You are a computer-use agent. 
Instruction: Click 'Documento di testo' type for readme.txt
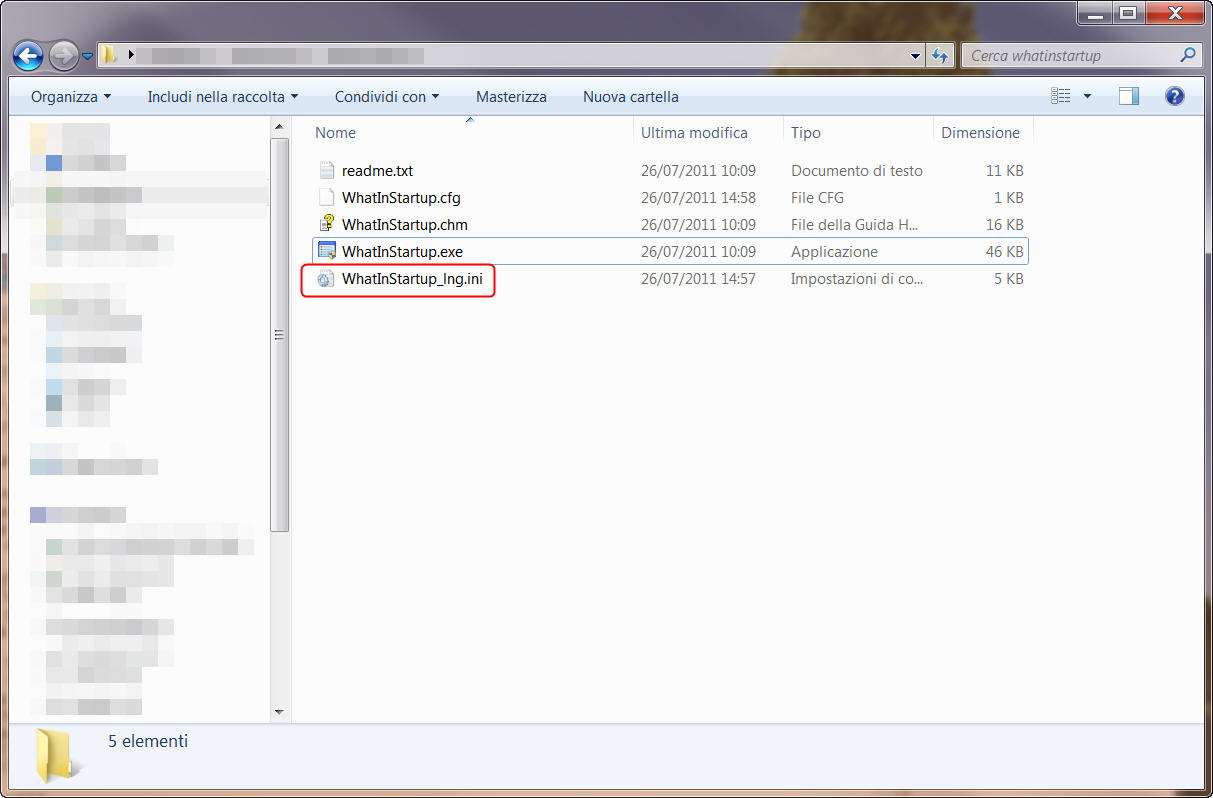[857, 171]
